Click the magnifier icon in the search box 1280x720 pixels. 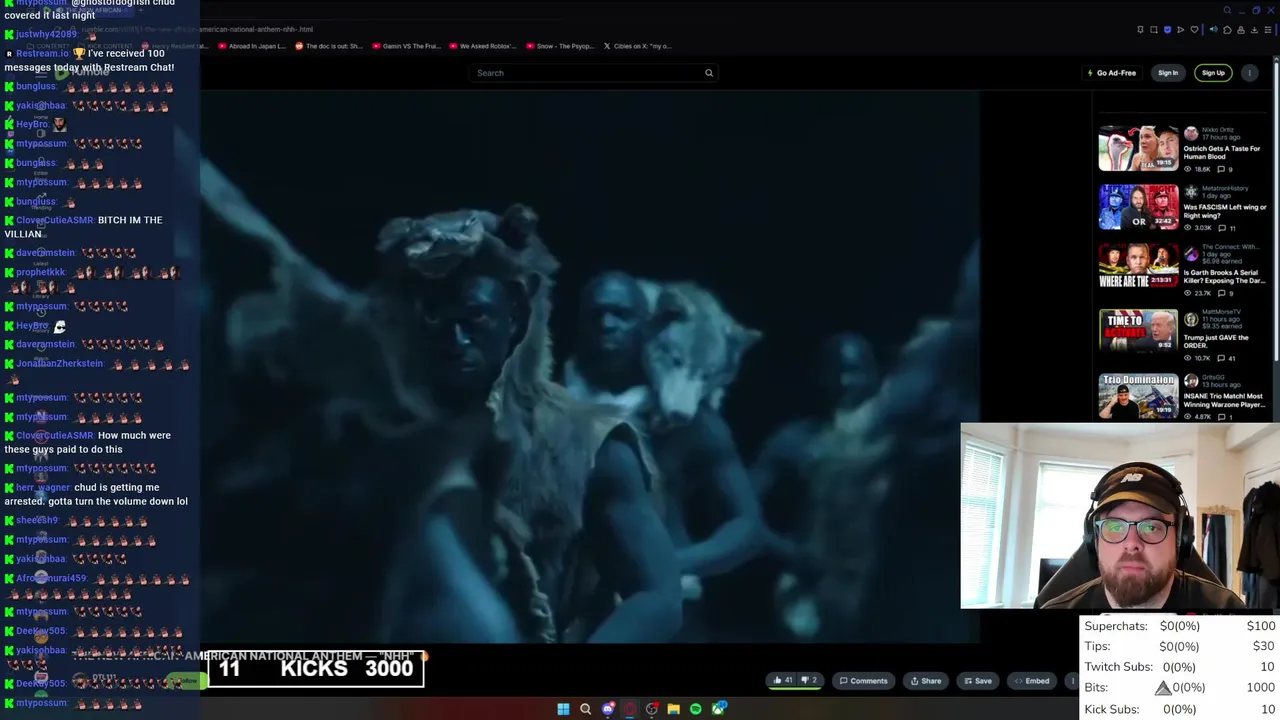[x=709, y=73]
